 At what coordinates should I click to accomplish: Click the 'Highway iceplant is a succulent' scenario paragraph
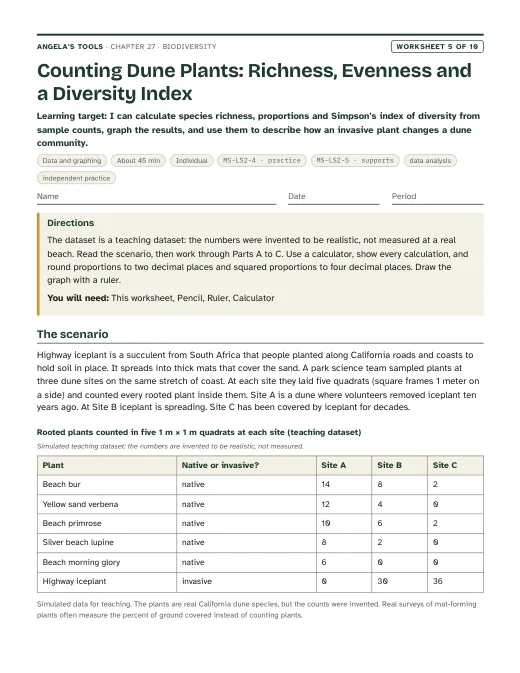[x=258, y=381]
